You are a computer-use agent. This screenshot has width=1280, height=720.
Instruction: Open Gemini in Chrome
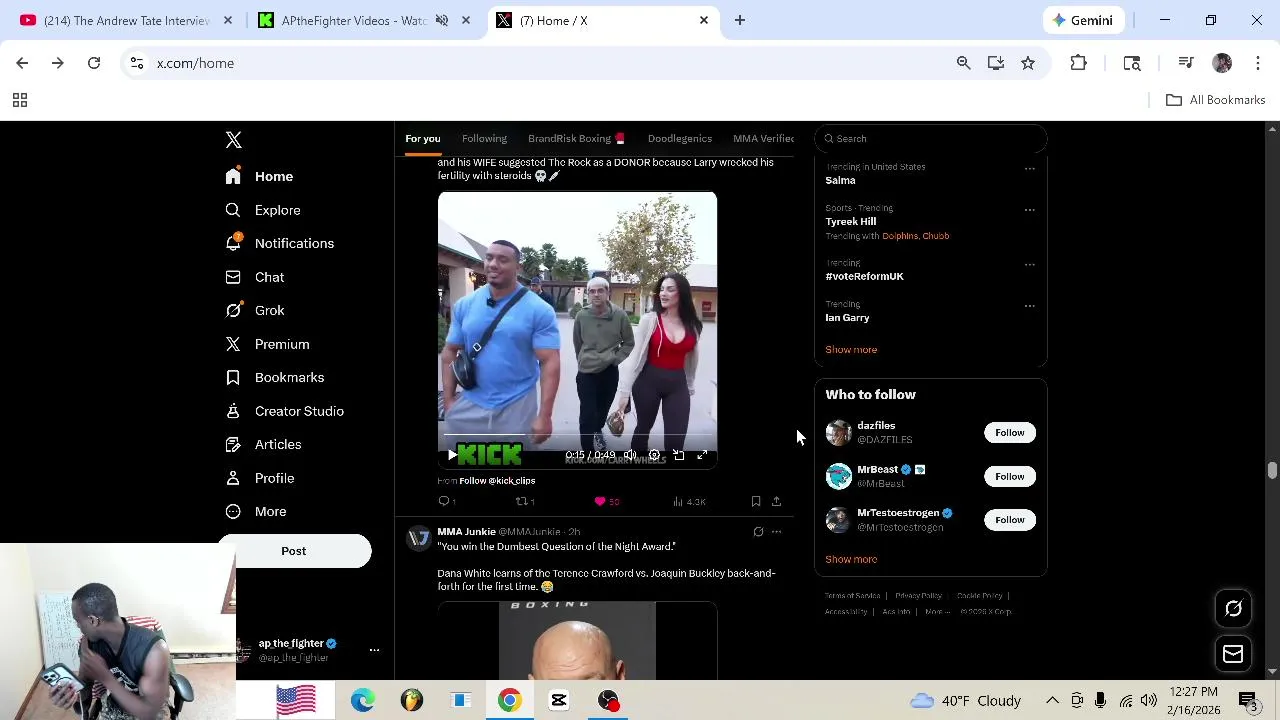coord(1082,20)
